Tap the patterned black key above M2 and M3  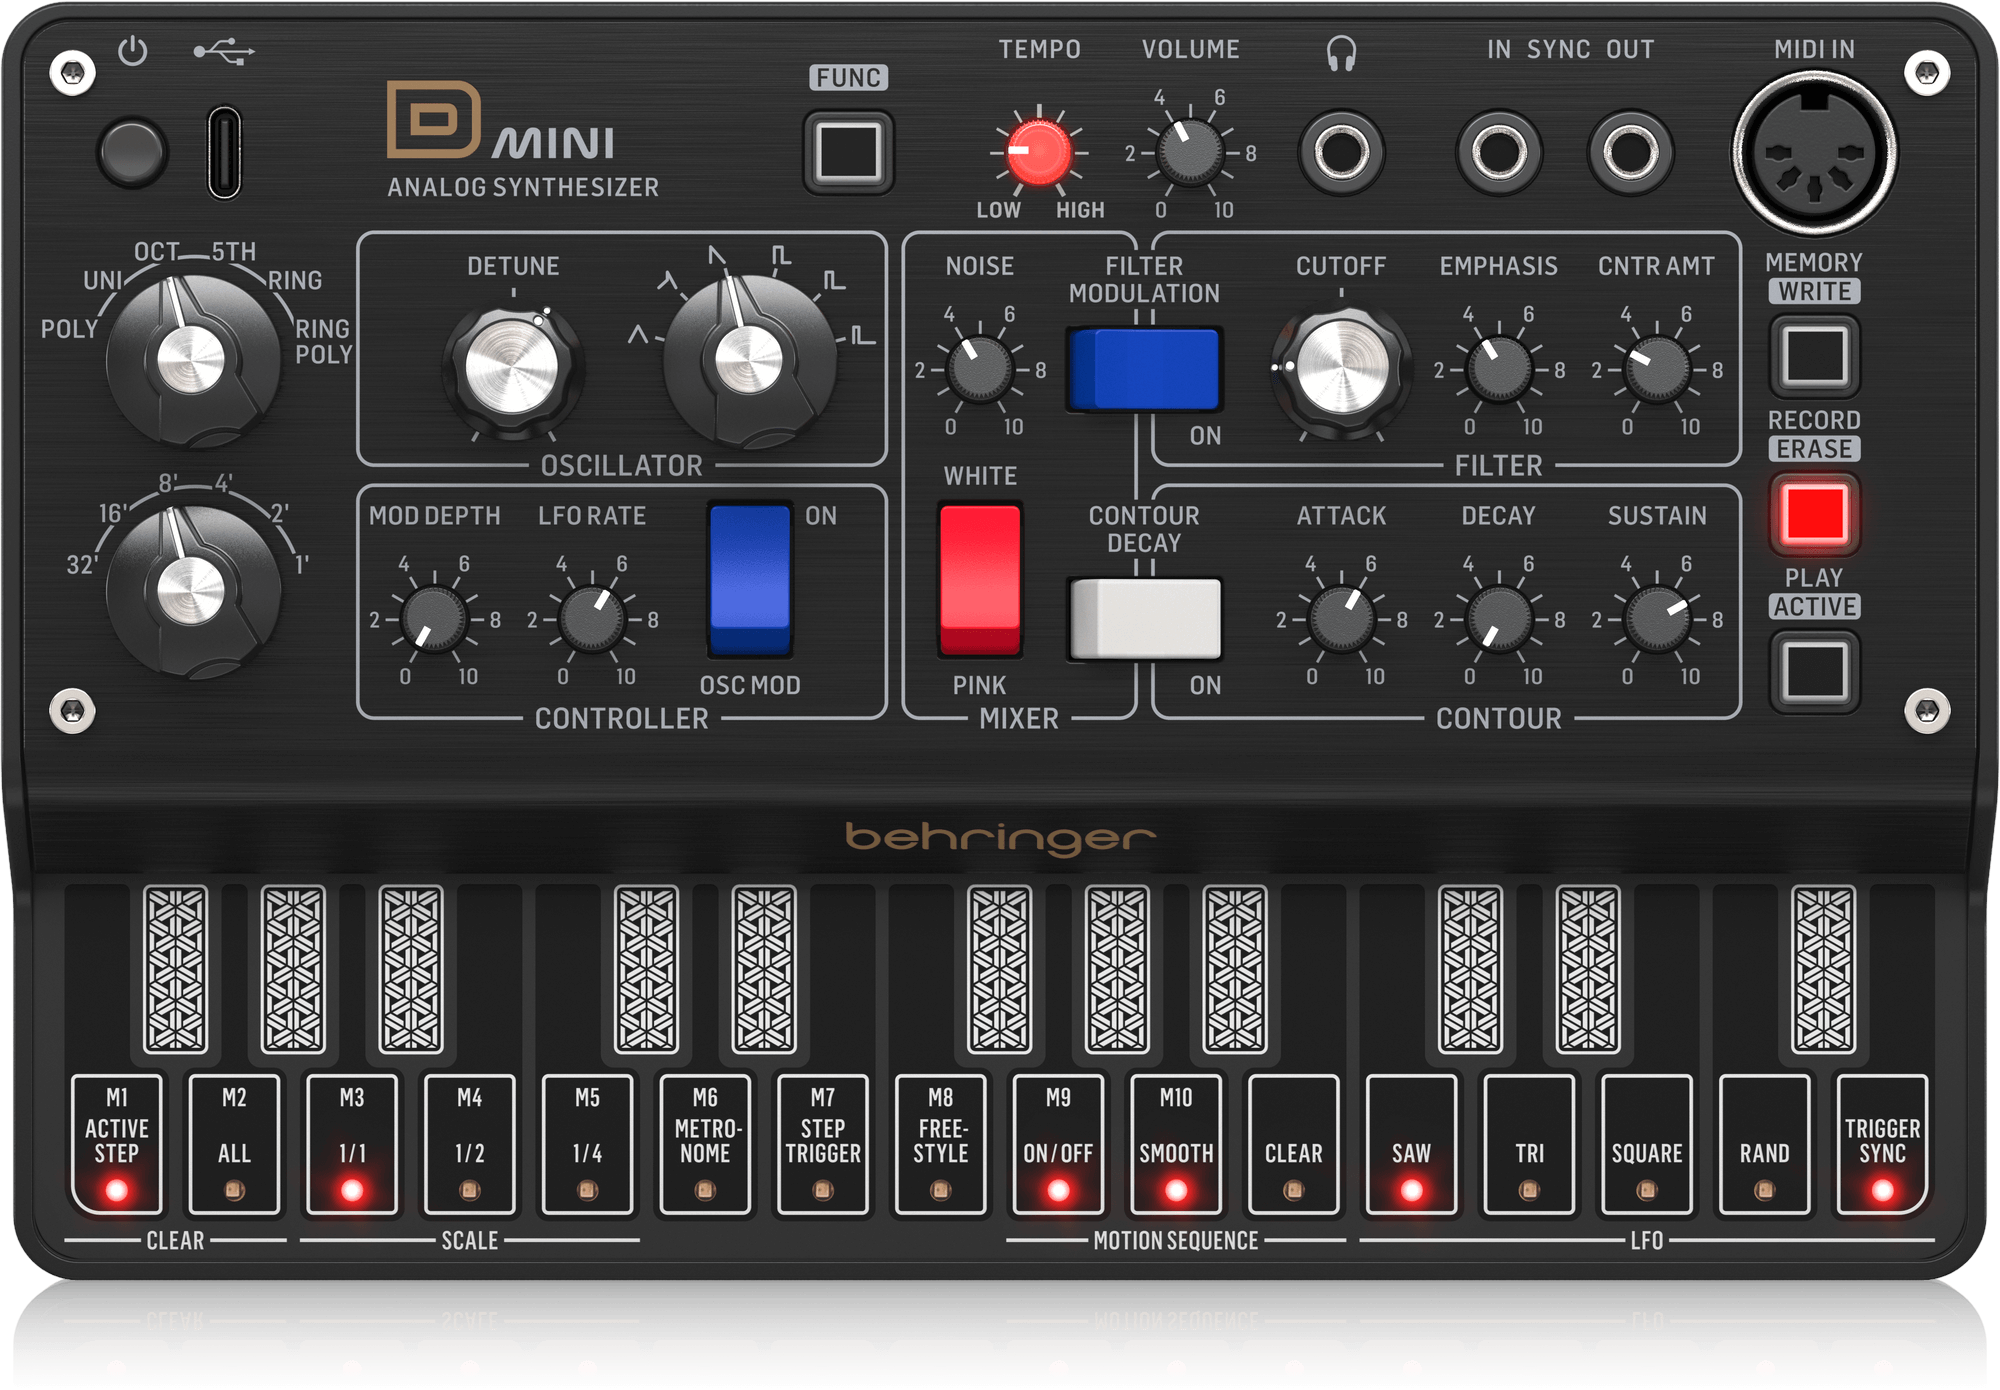click(x=293, y=969)
